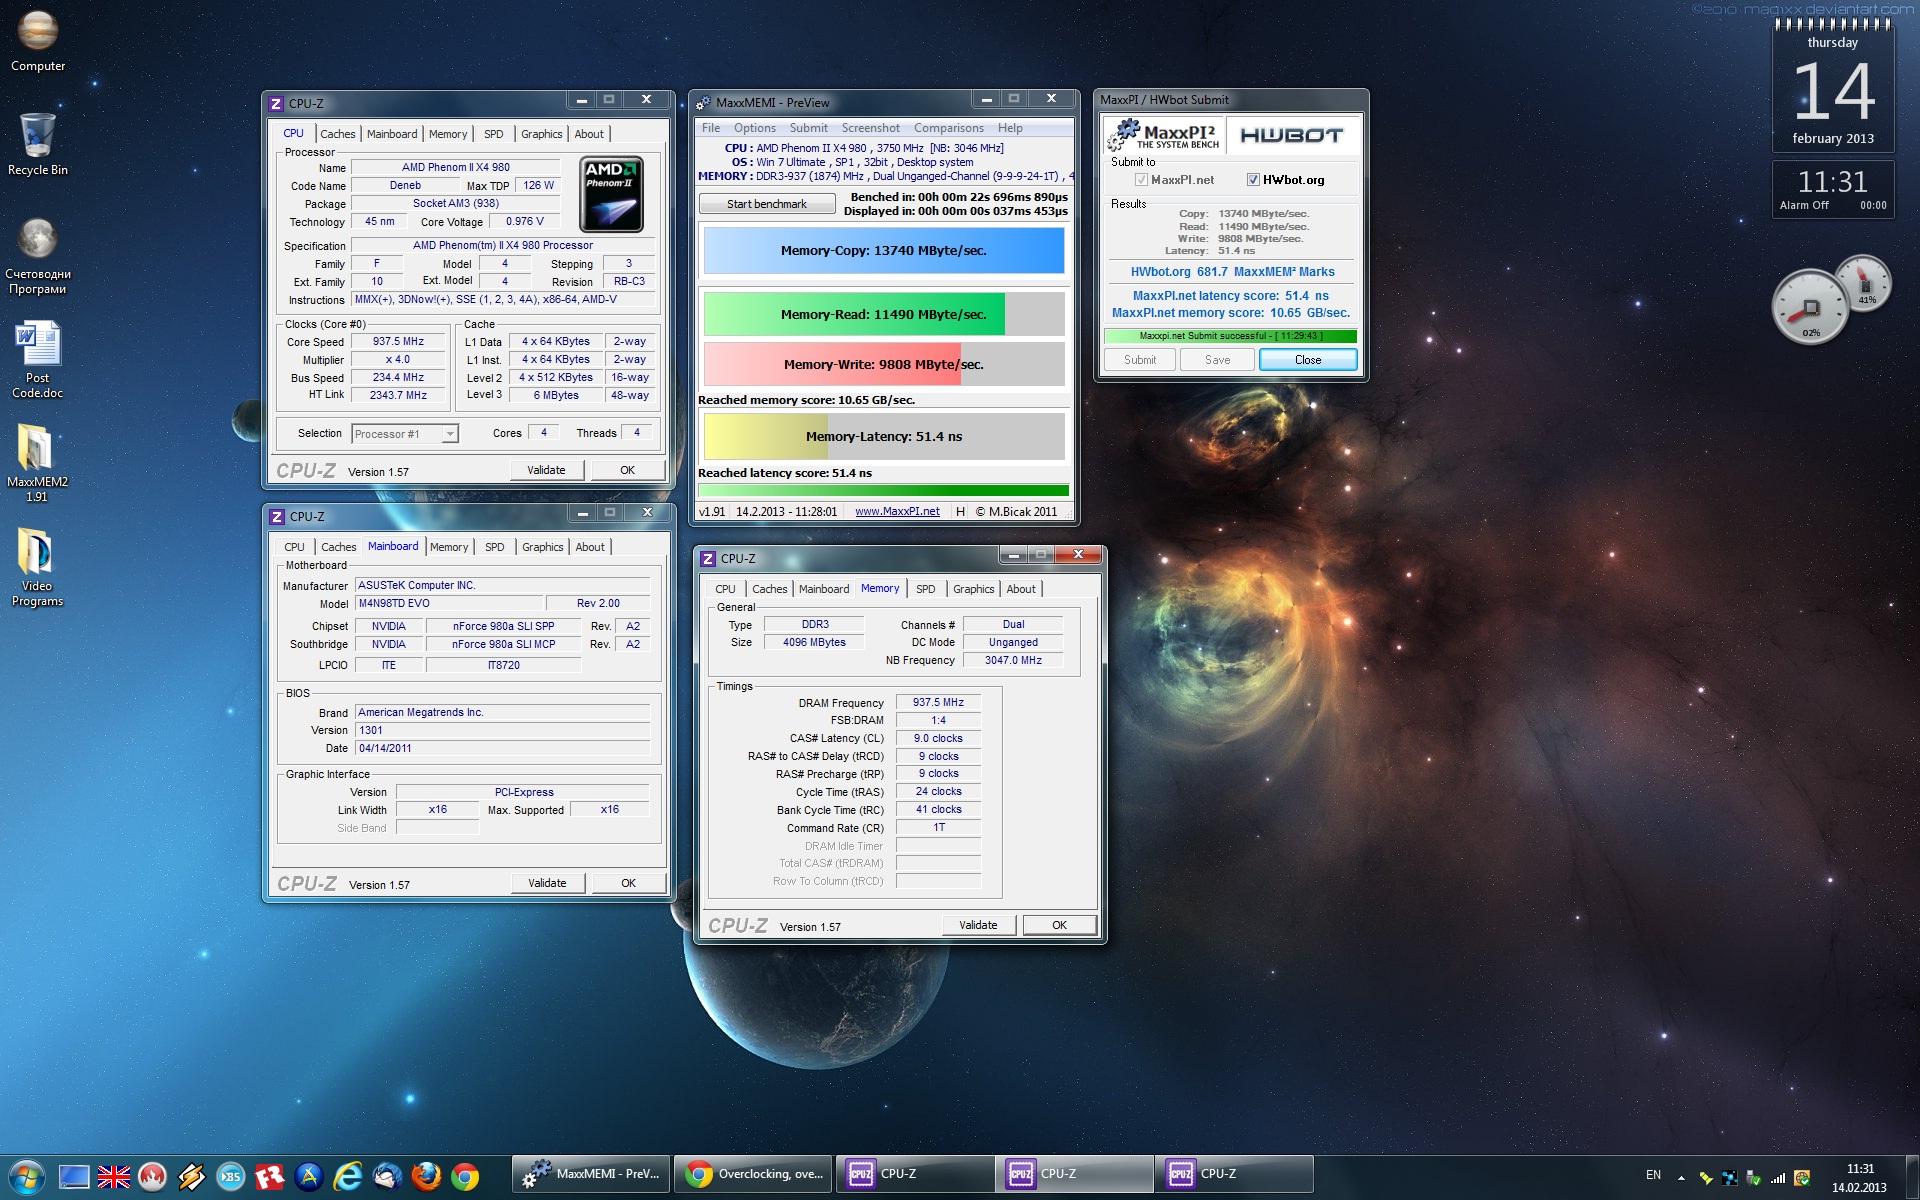Click Start benchmark in MaxxMEM
Screen dimensions: 1920x1200
click(x=767, y=204)
